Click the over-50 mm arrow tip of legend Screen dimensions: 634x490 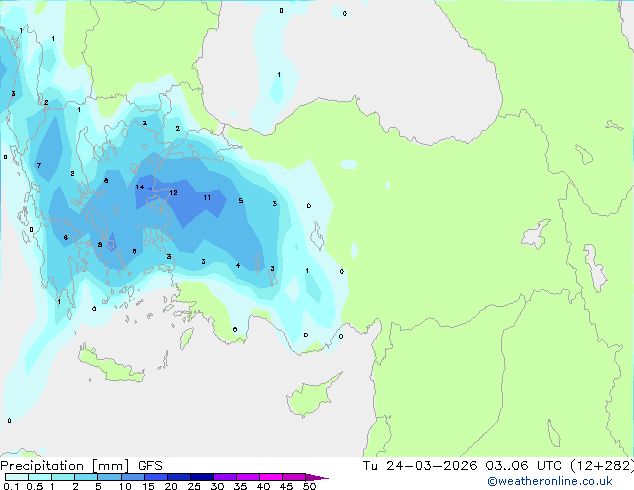317,477
